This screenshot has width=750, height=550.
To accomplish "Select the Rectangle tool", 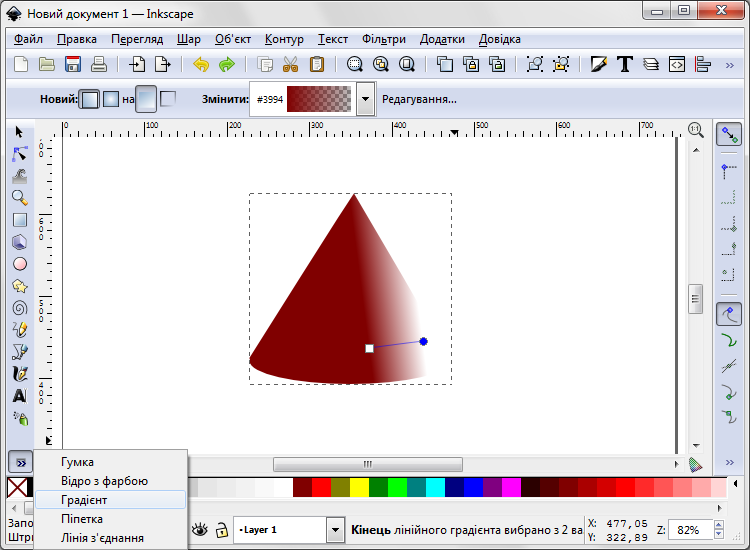I will pos(20,220).
